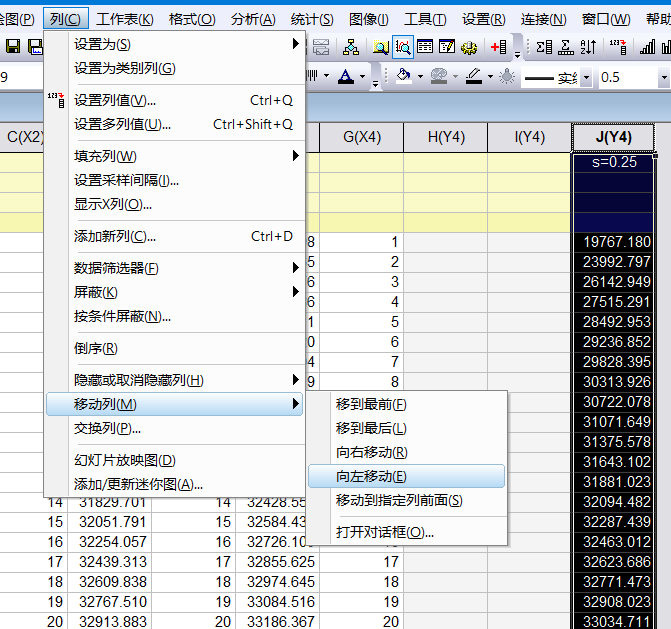Image resolution: width=671 pixels, height=629 pixels.
Task: Select 交换列(P)... menu entry
Action: click(175, 428)
